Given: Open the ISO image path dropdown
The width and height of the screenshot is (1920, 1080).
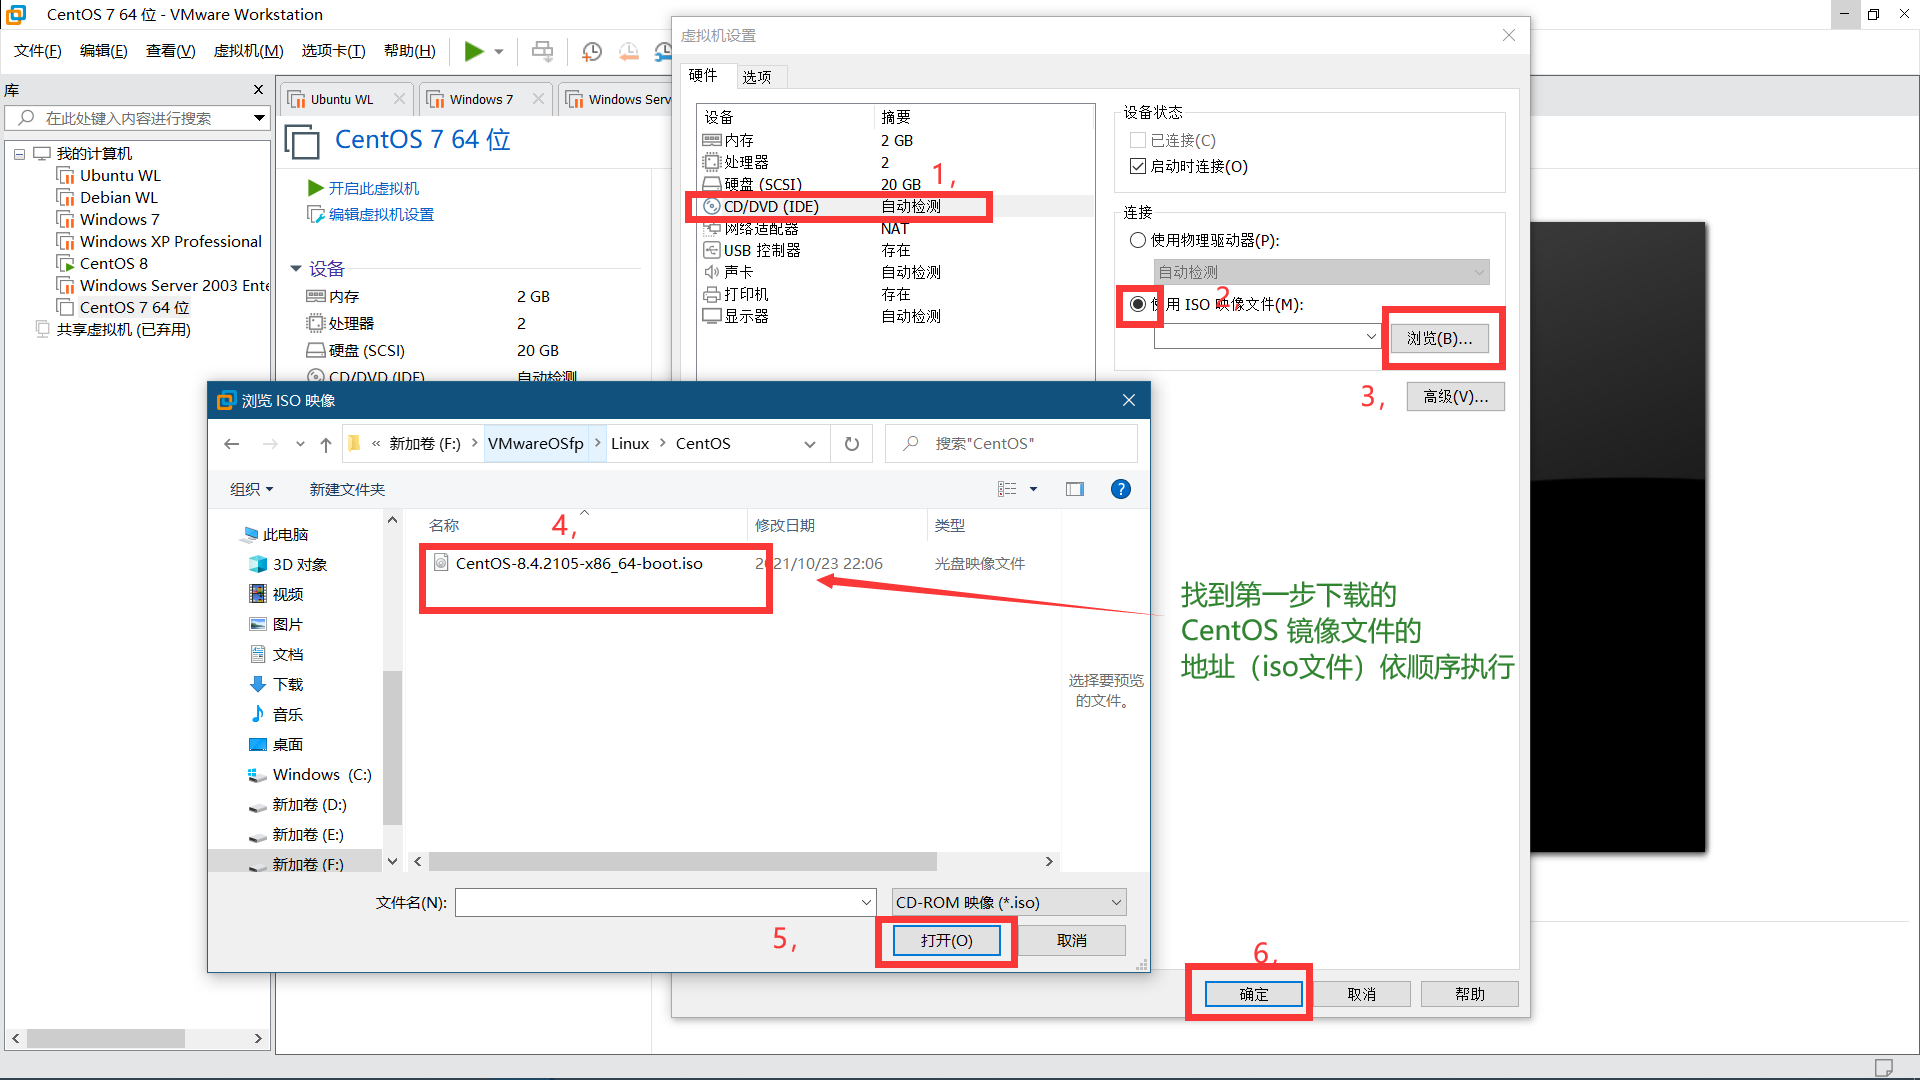Looking at the screenshot, I should click(x=1371, y=337).
